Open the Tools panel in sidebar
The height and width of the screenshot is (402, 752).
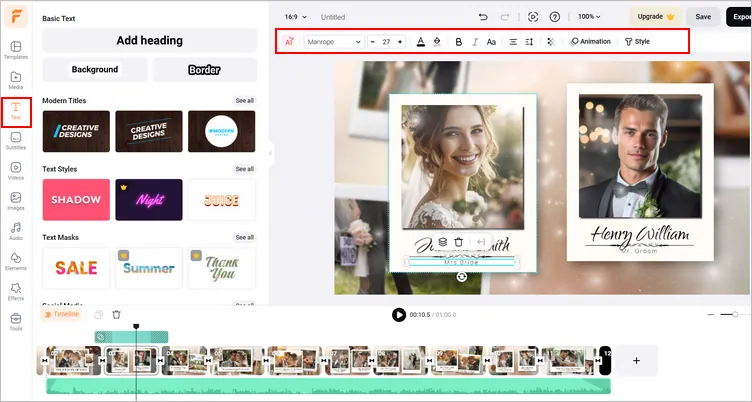click(16, 322)
